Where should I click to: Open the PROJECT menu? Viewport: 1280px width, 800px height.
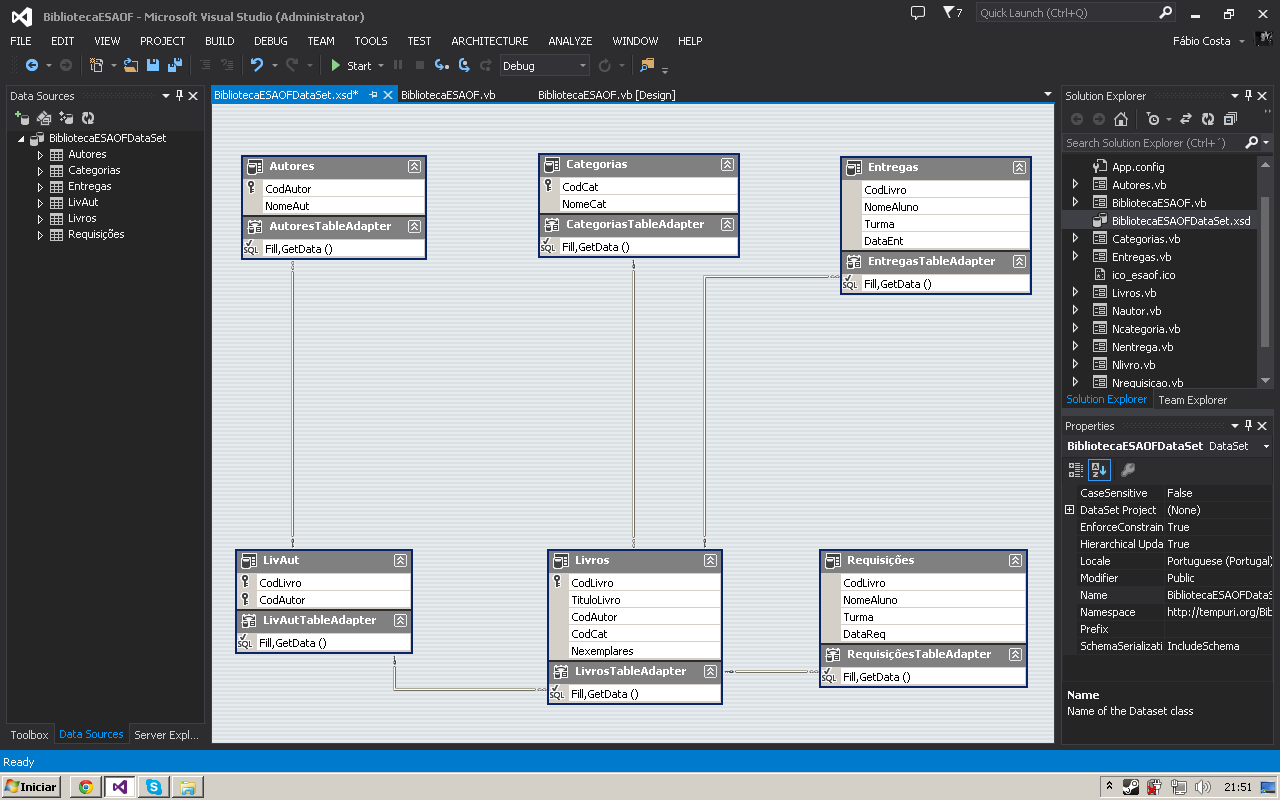(x=163, y=41)
